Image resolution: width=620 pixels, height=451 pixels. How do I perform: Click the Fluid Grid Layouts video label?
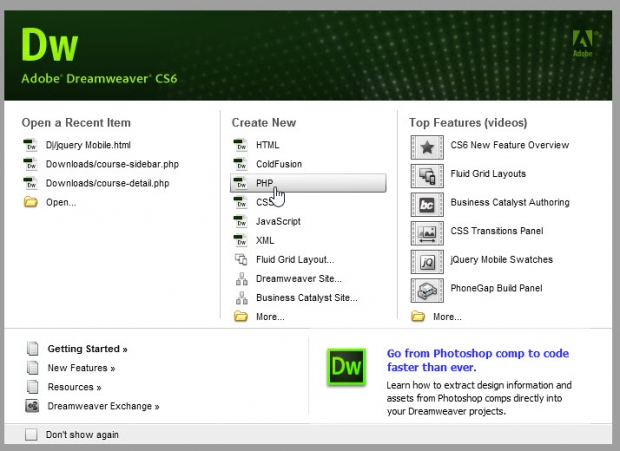pos(488,174)
